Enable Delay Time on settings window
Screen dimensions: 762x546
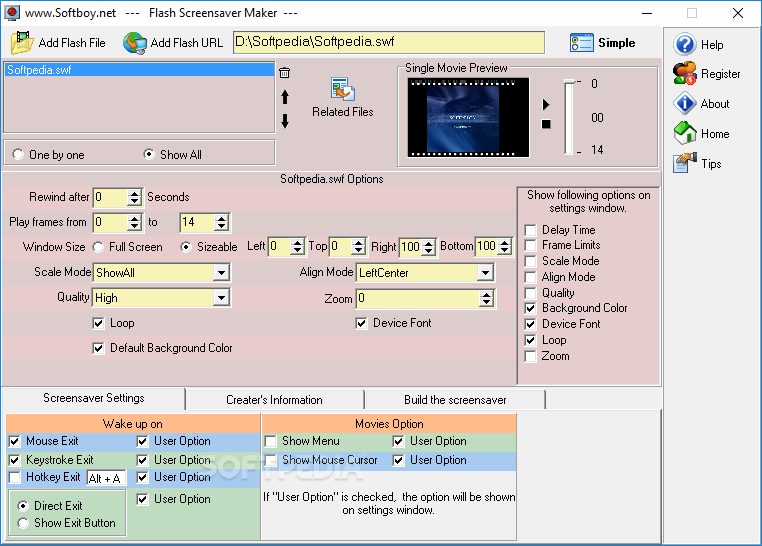[x=531, y=230]
